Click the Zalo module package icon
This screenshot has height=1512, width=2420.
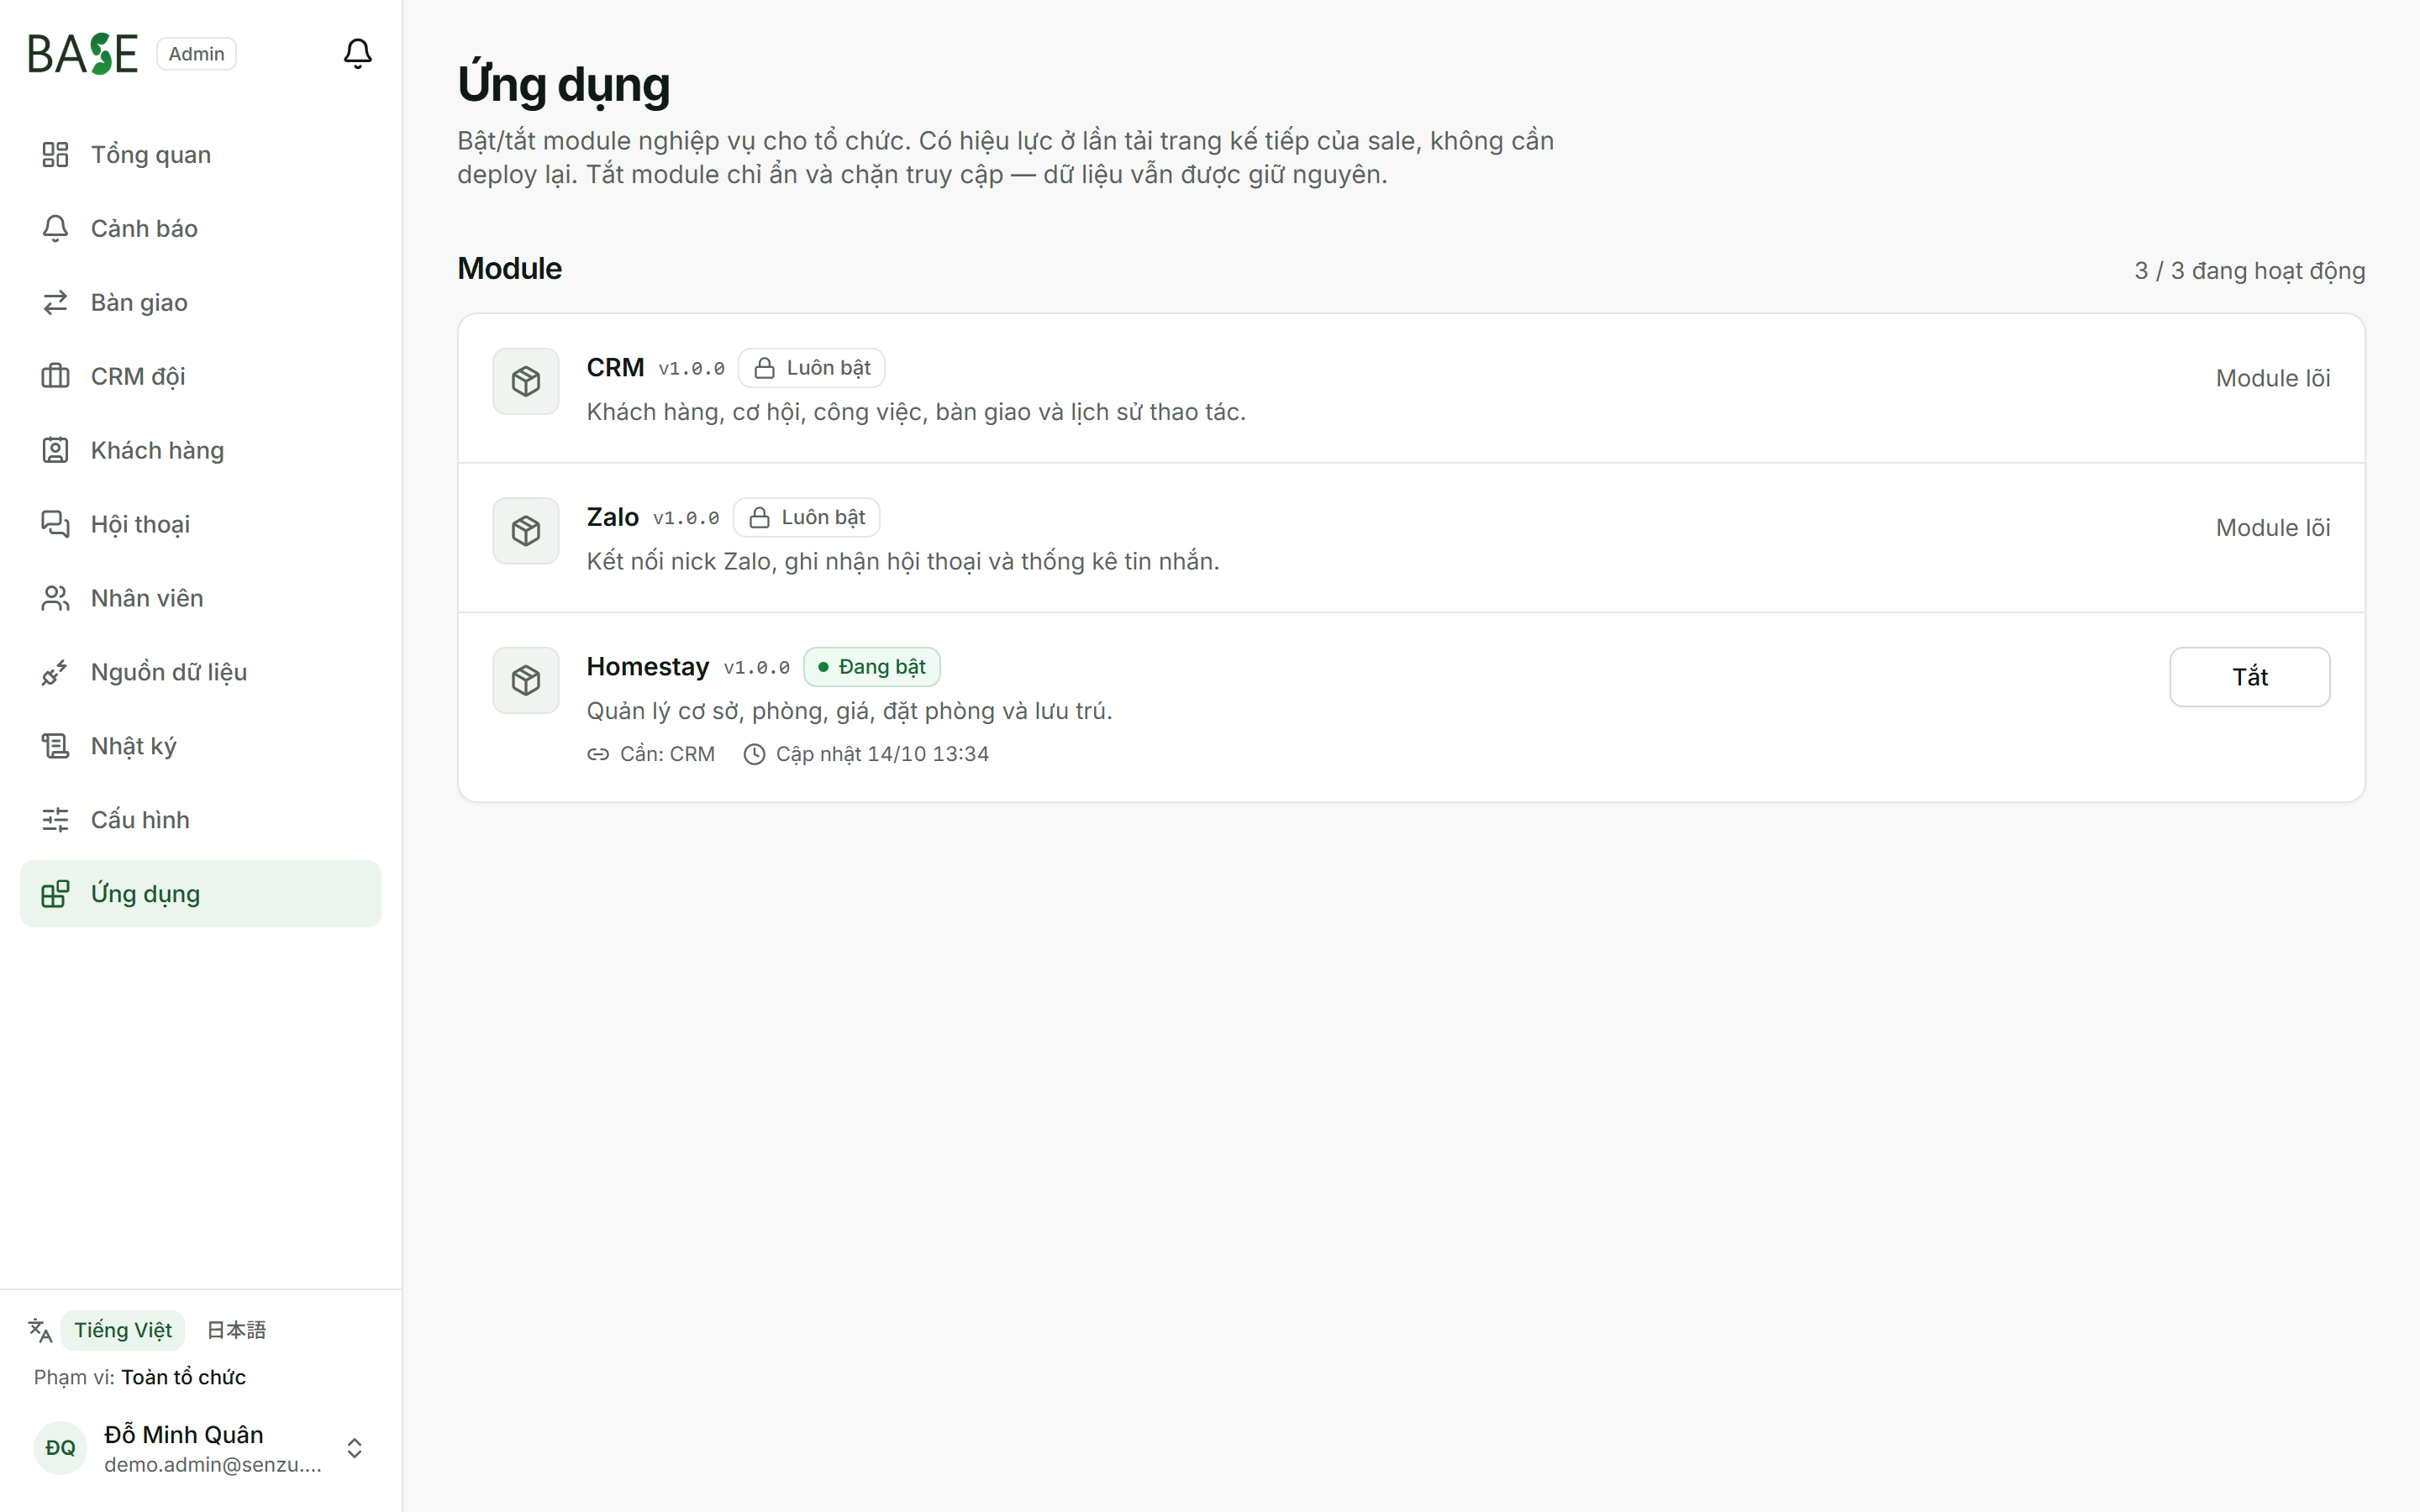526,531
